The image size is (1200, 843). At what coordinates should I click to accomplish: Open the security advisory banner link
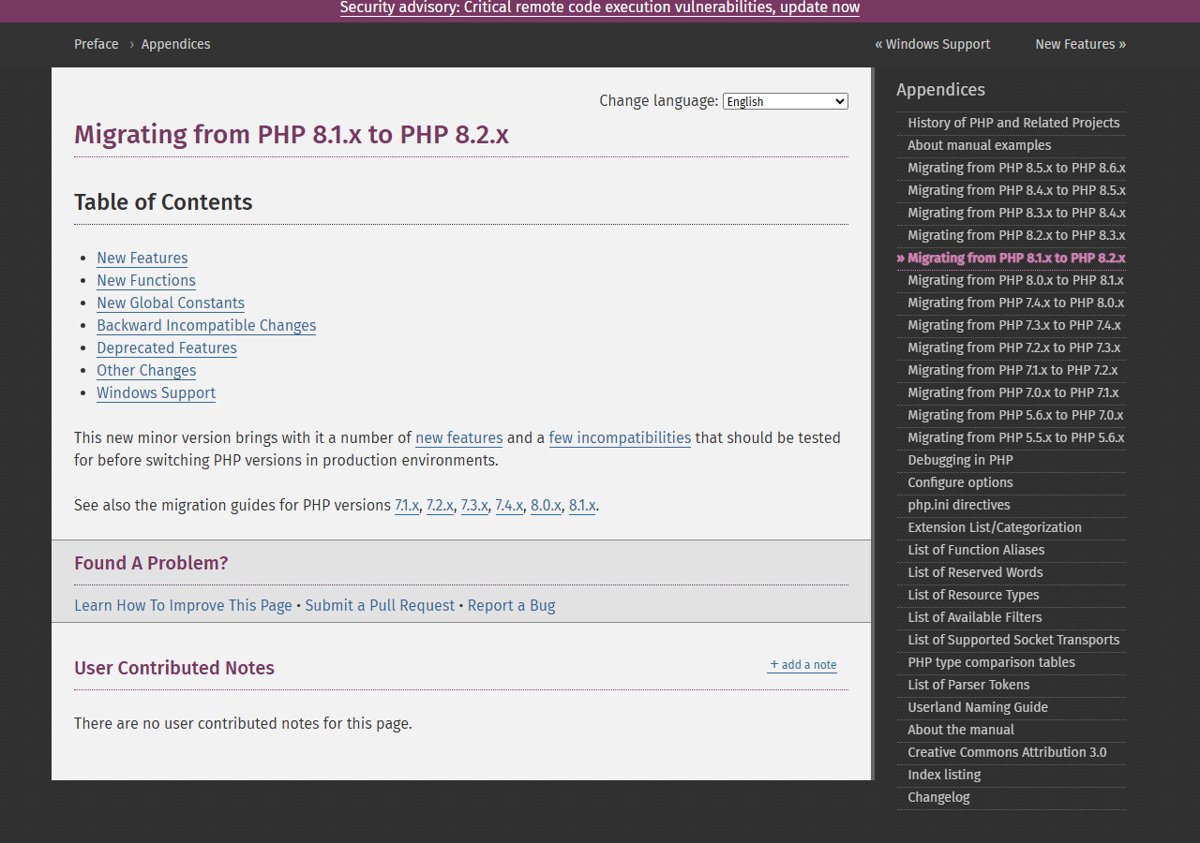(600, 8)
